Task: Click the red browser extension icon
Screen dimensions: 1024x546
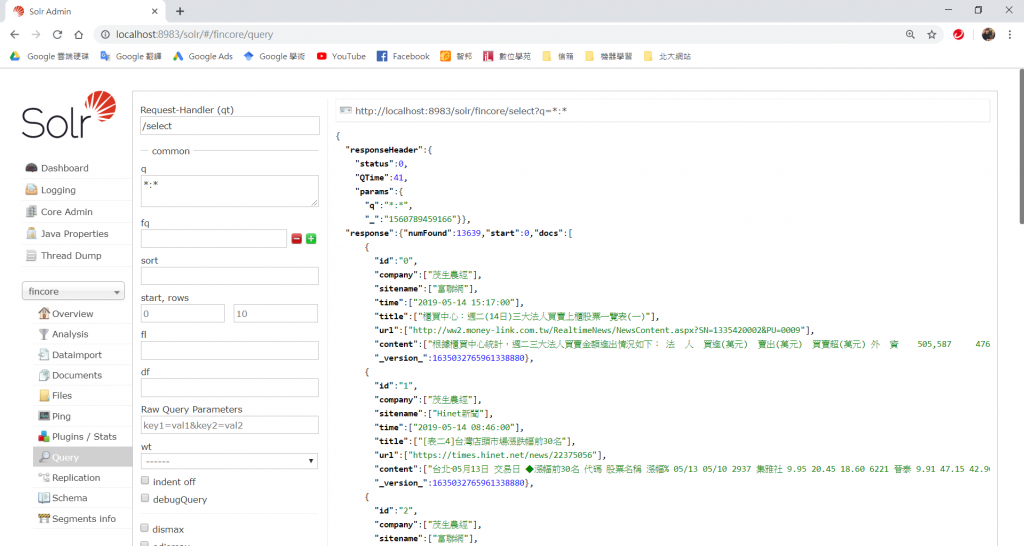Action: (959, 35)
